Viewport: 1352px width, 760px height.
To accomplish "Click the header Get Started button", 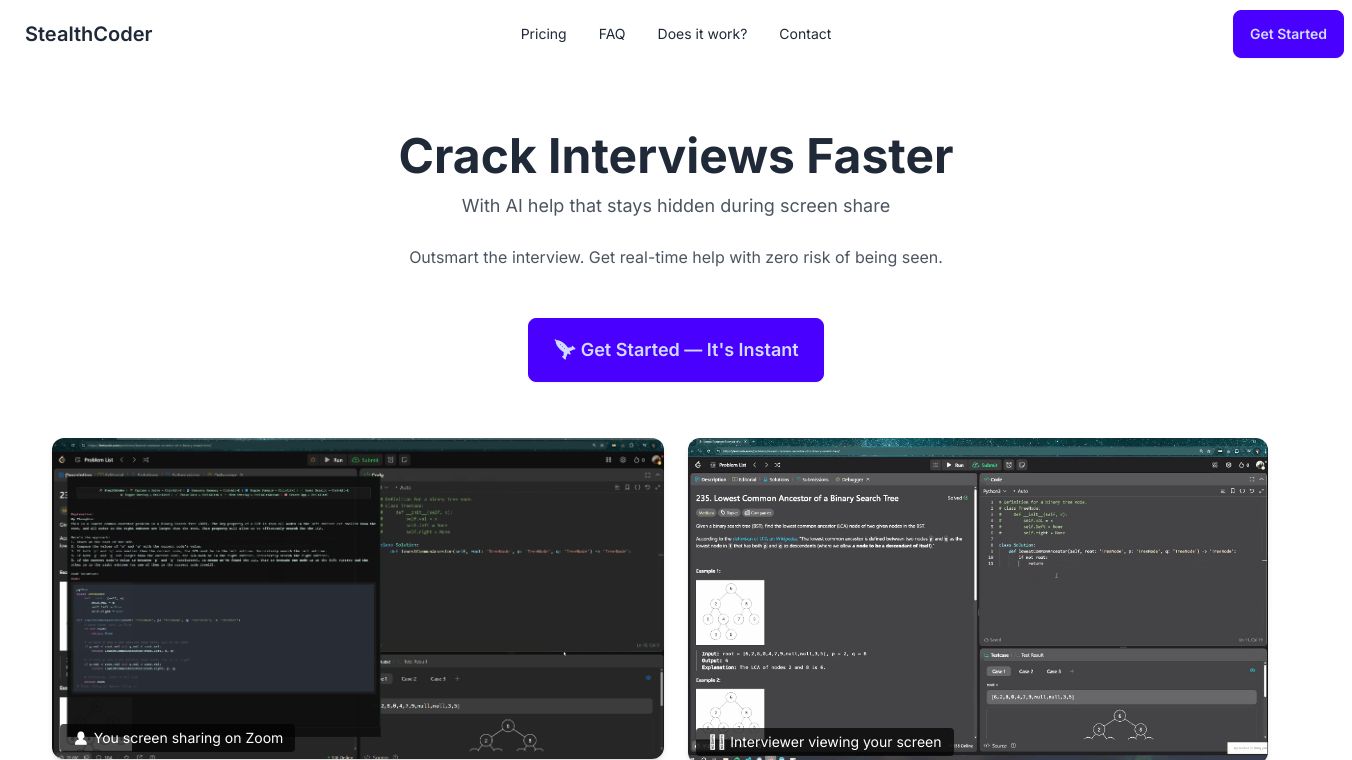I will [1288, 34].
